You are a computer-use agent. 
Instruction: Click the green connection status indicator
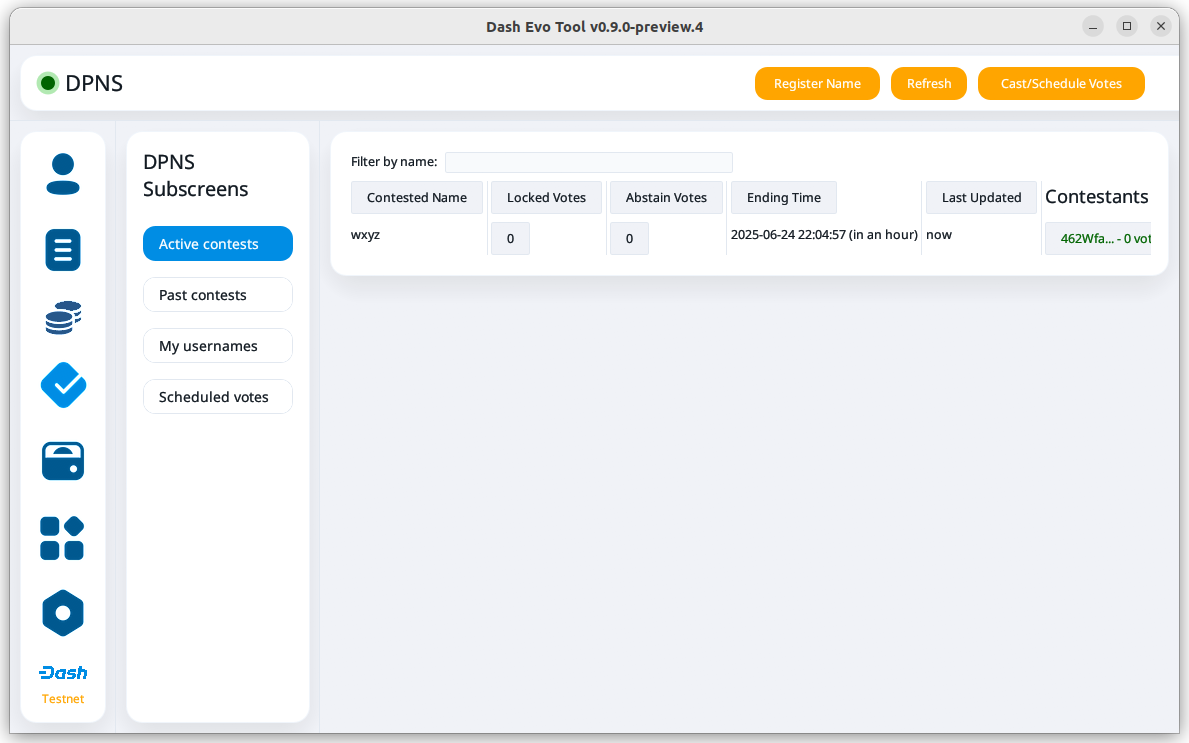tap(47, 83)
